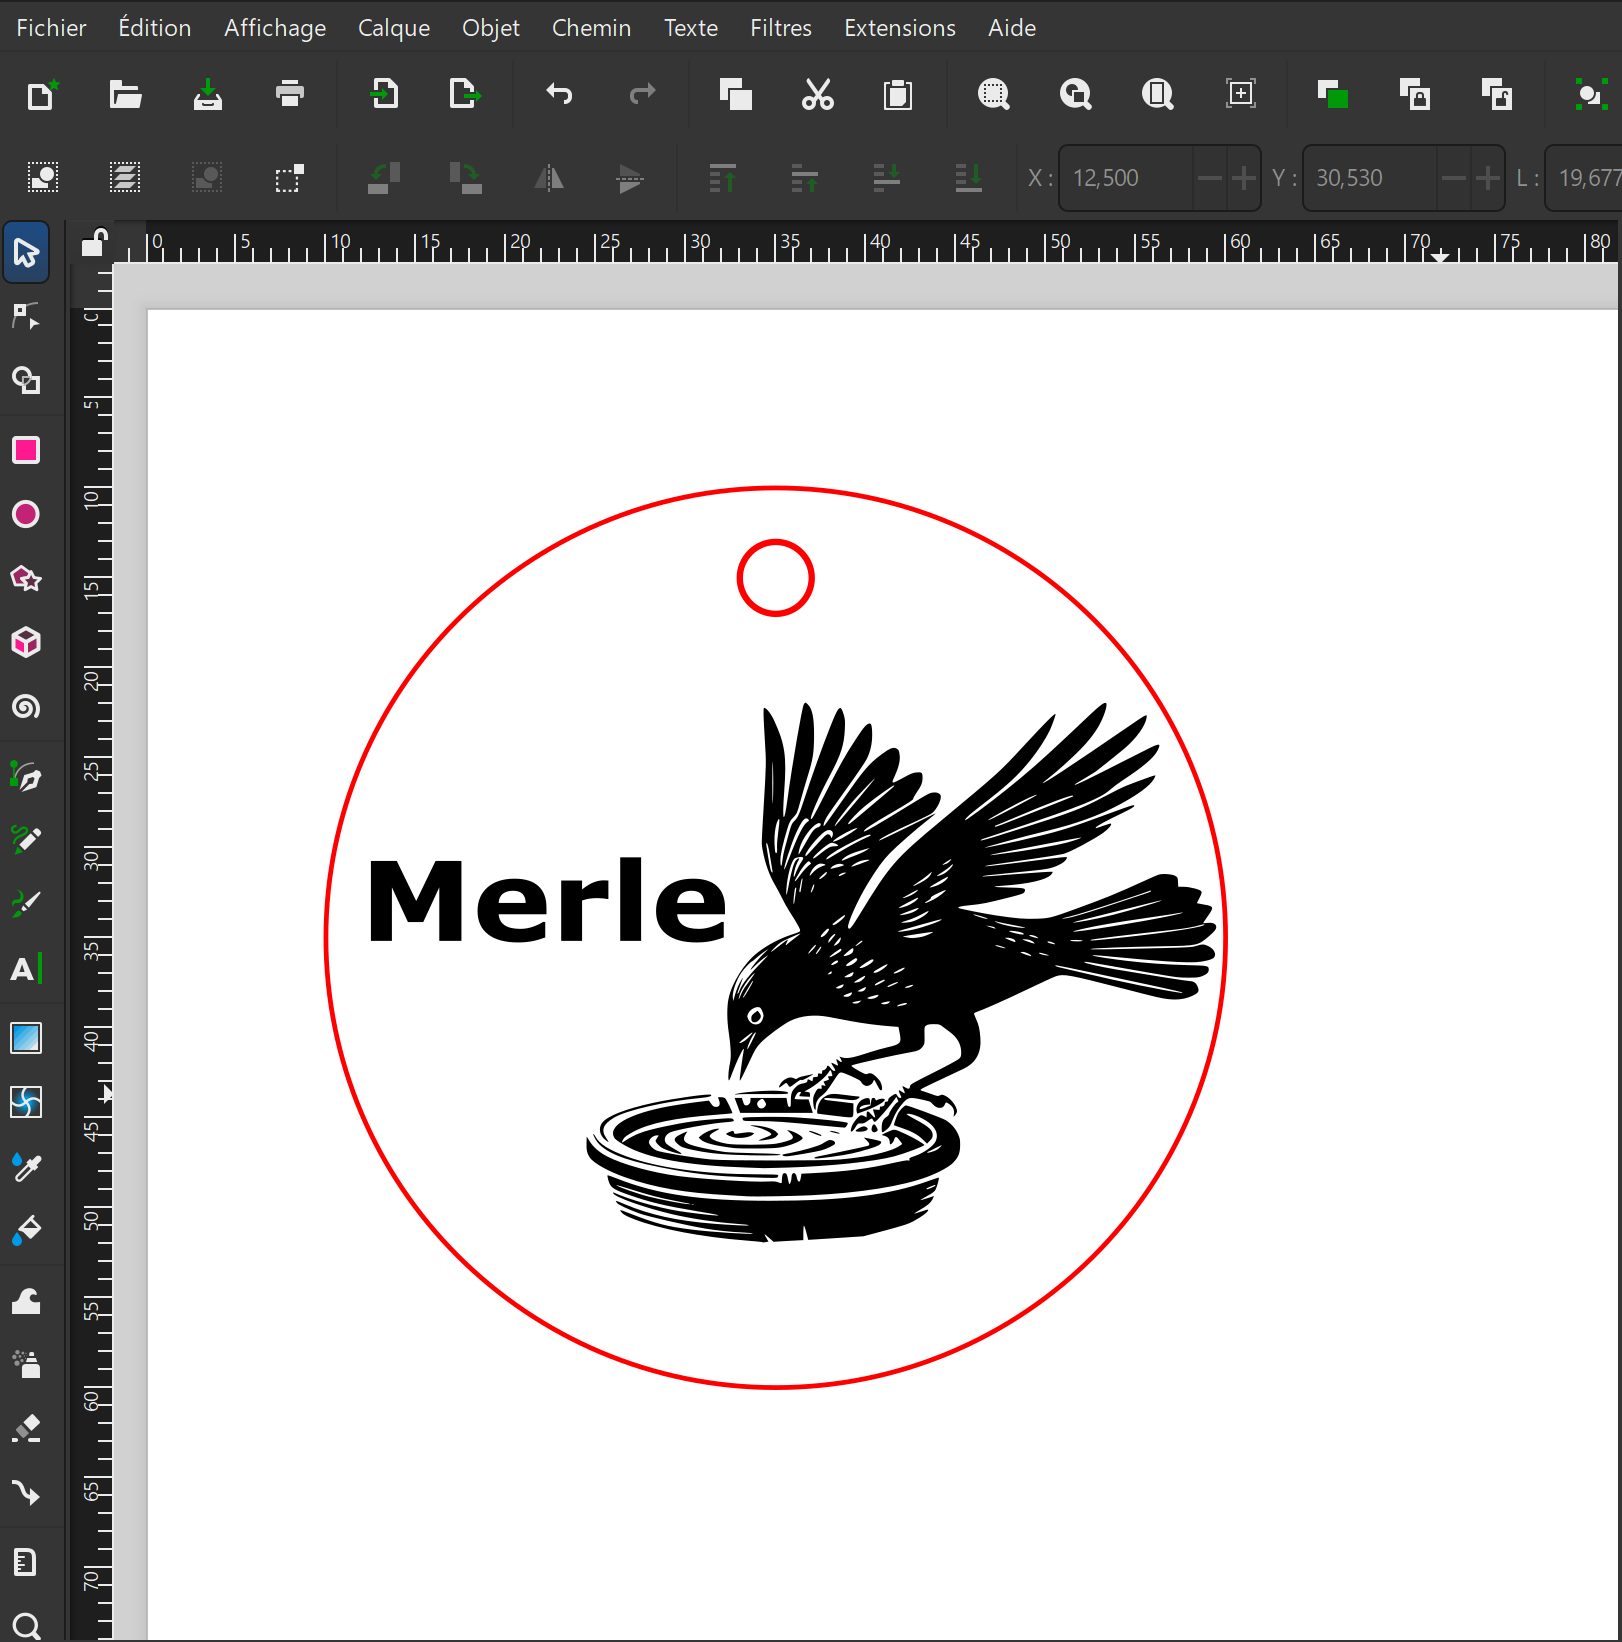This screenshot has width=1622, height=1642.
Task: Click the Cut scissors icon
Action: click(817, 95)
